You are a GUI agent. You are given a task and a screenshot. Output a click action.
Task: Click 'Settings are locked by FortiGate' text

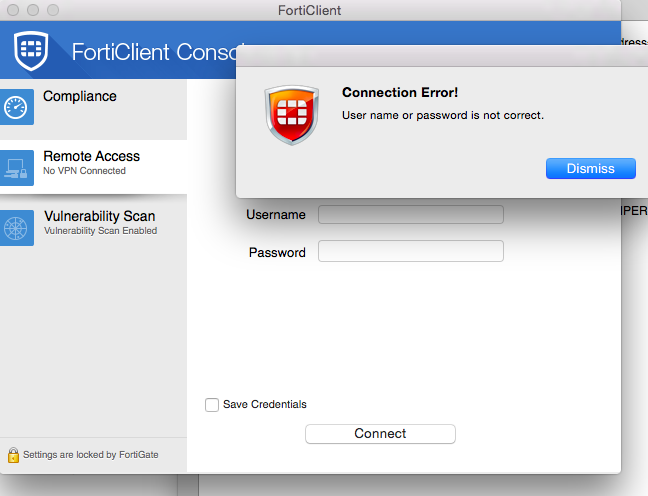pos(90,455)
